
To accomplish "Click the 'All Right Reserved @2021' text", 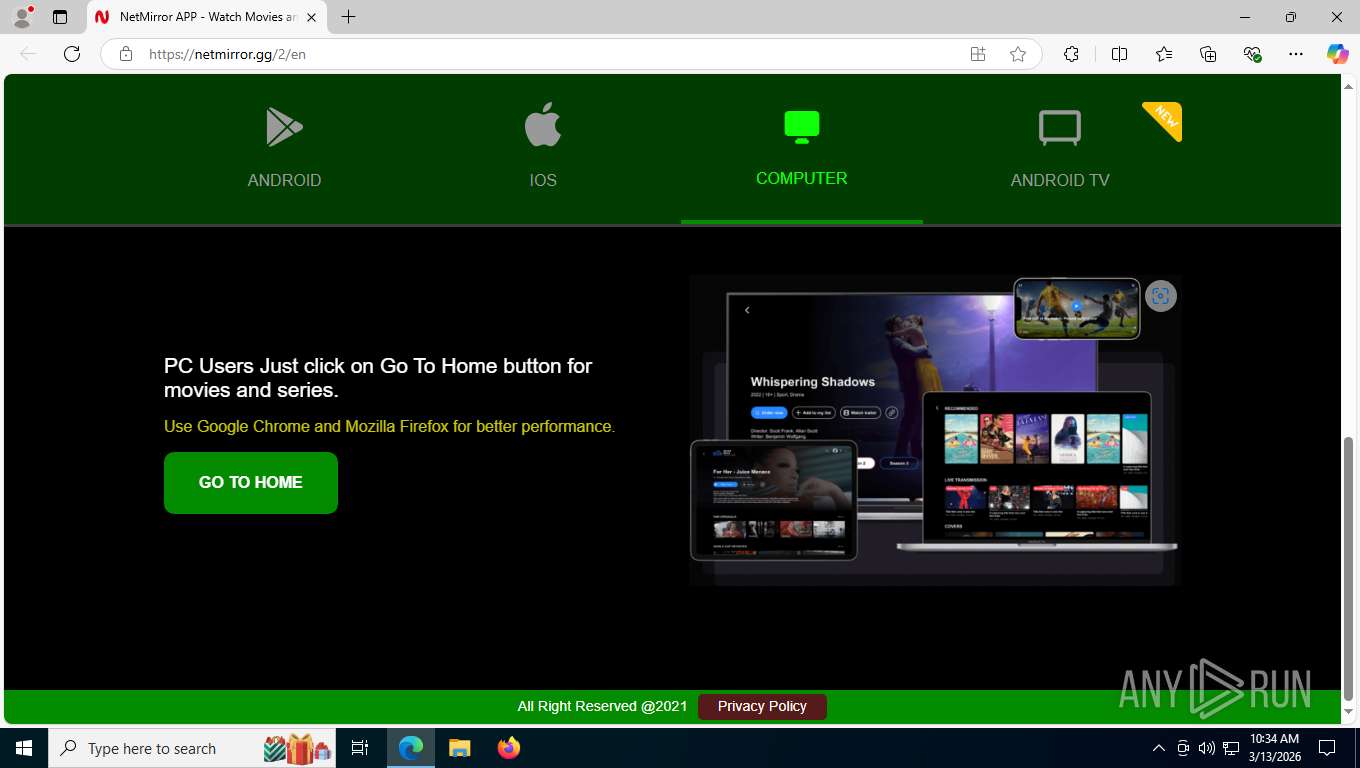I will pos(602,706).
